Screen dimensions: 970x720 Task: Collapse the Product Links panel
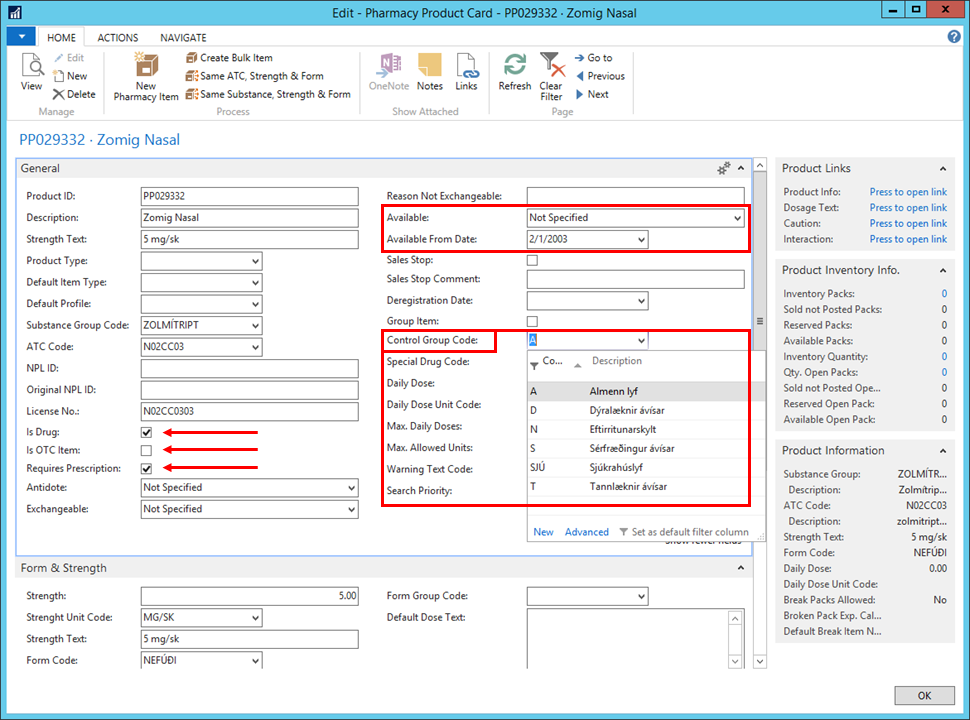pyautogui.click(x=943, y=169)
